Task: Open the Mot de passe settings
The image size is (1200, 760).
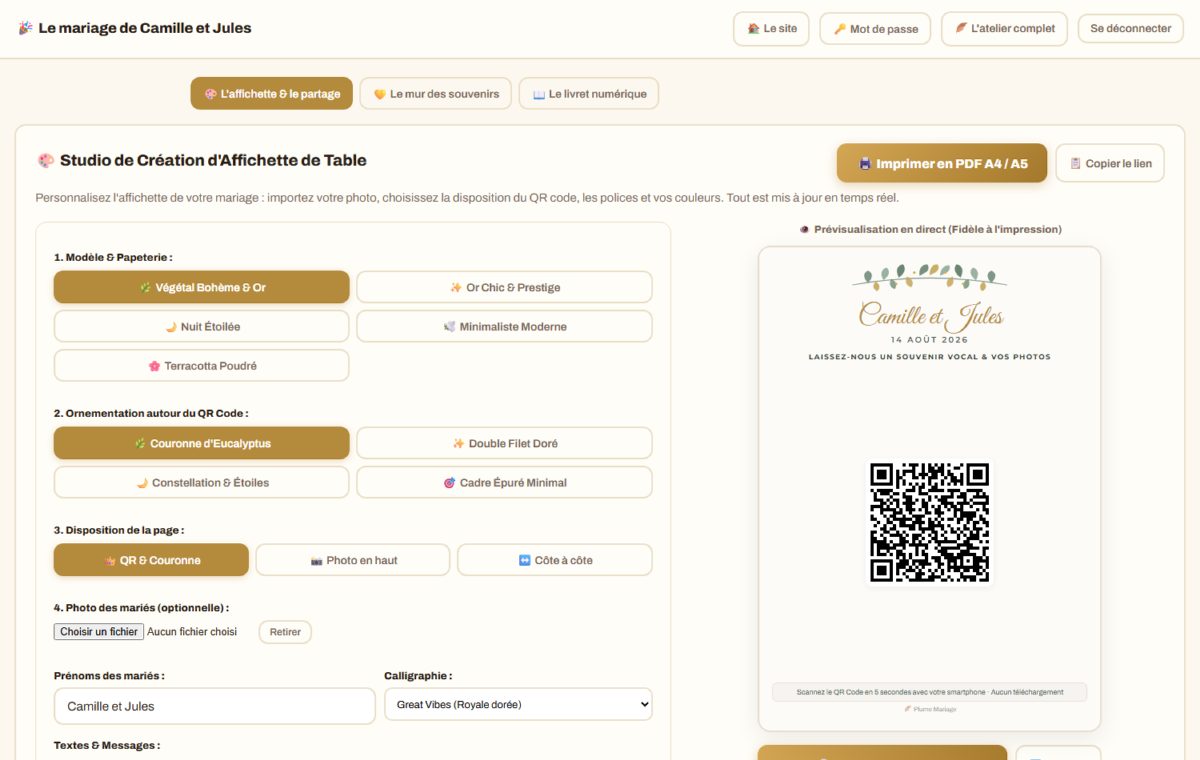Action: pos(875,29)
